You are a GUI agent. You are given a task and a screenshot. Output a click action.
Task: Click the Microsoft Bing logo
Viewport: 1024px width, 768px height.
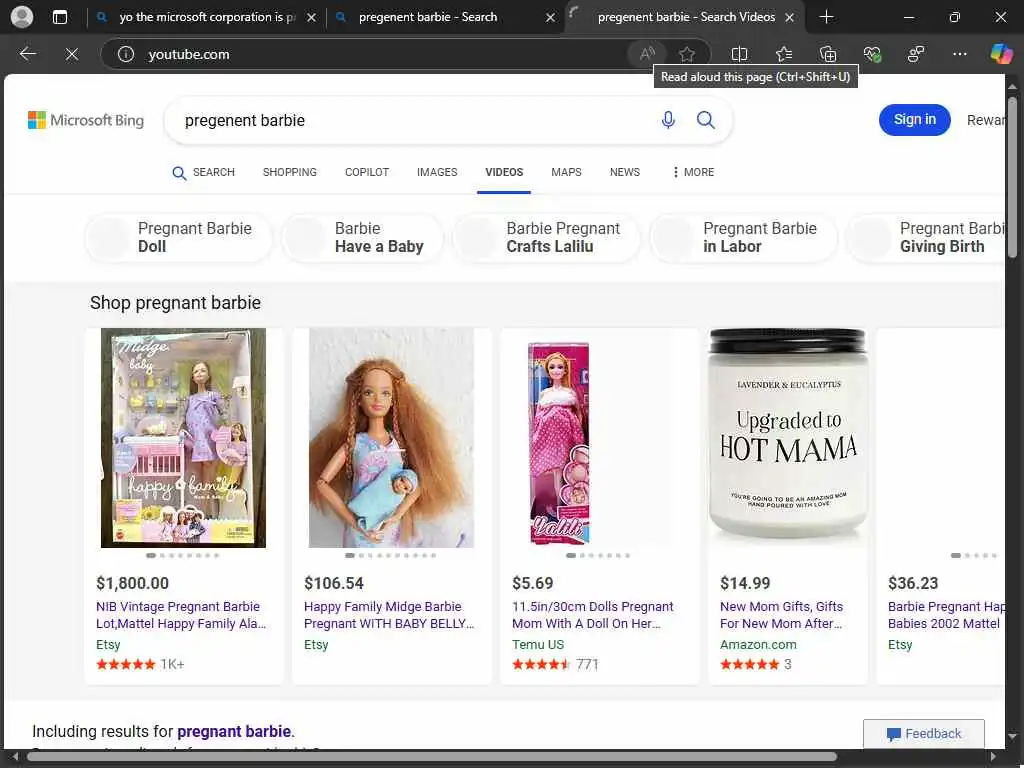pyautogui.click(x=86, y=120)
